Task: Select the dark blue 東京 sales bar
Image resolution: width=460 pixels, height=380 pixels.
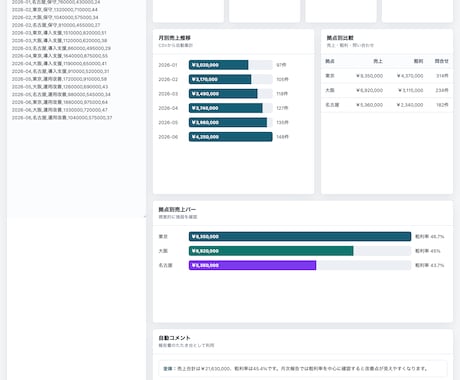Action: point(300,237)
